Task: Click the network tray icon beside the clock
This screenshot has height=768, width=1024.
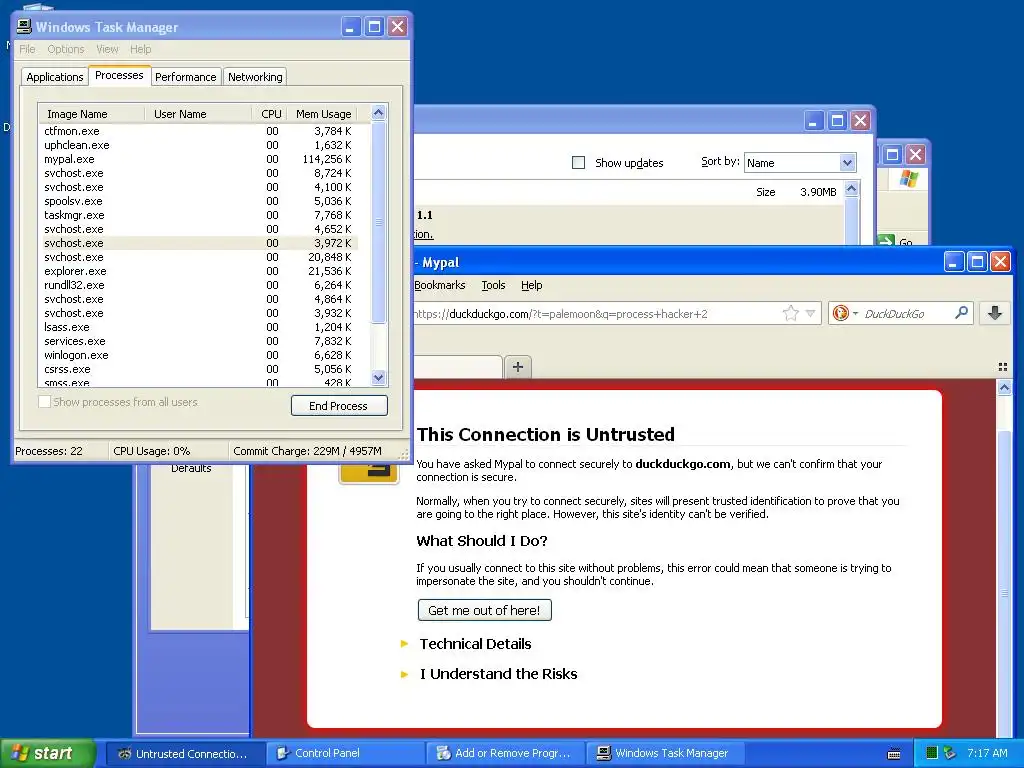Action: point(950,753)
